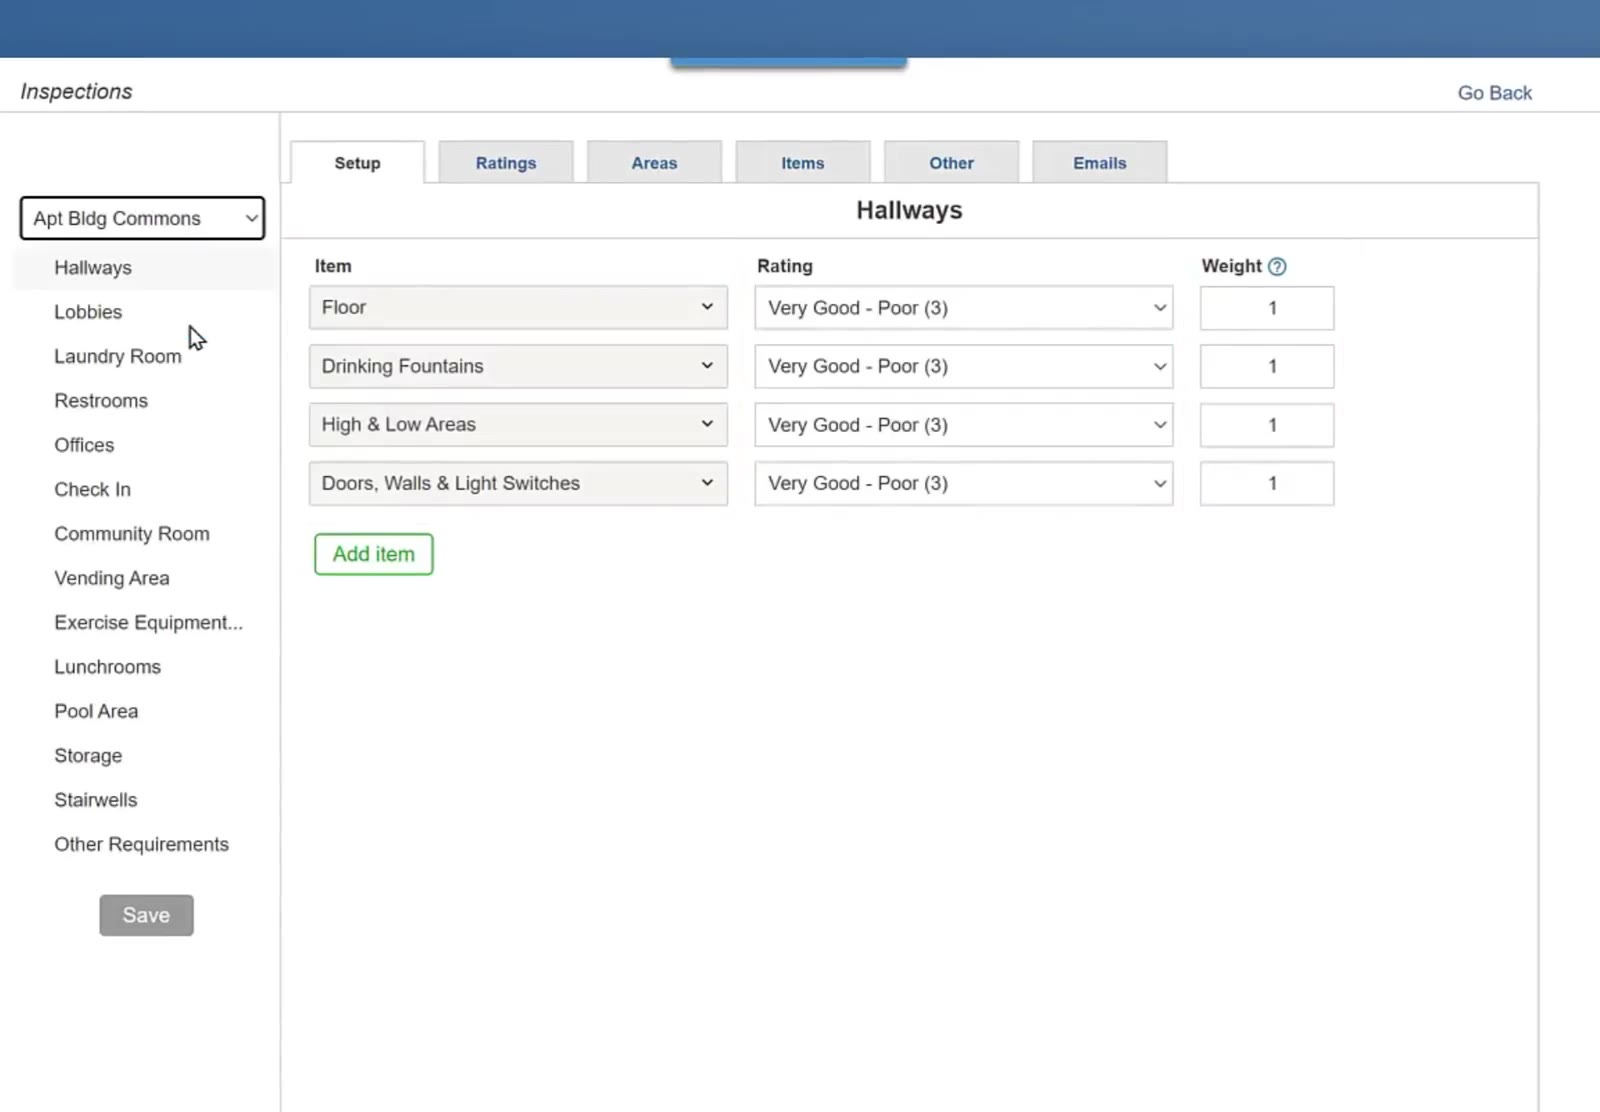Open the rating dropdown for High & Low Areas

[x=964, y=425]
